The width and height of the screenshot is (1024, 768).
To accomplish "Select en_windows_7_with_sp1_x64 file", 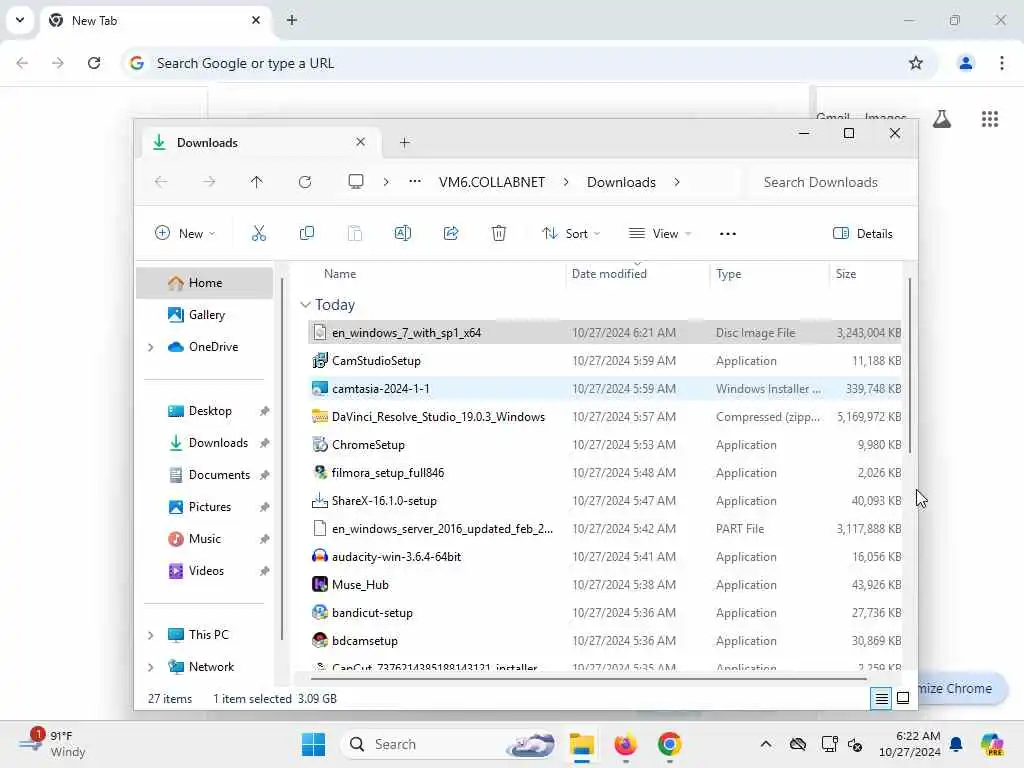I will tap(605, 333).
